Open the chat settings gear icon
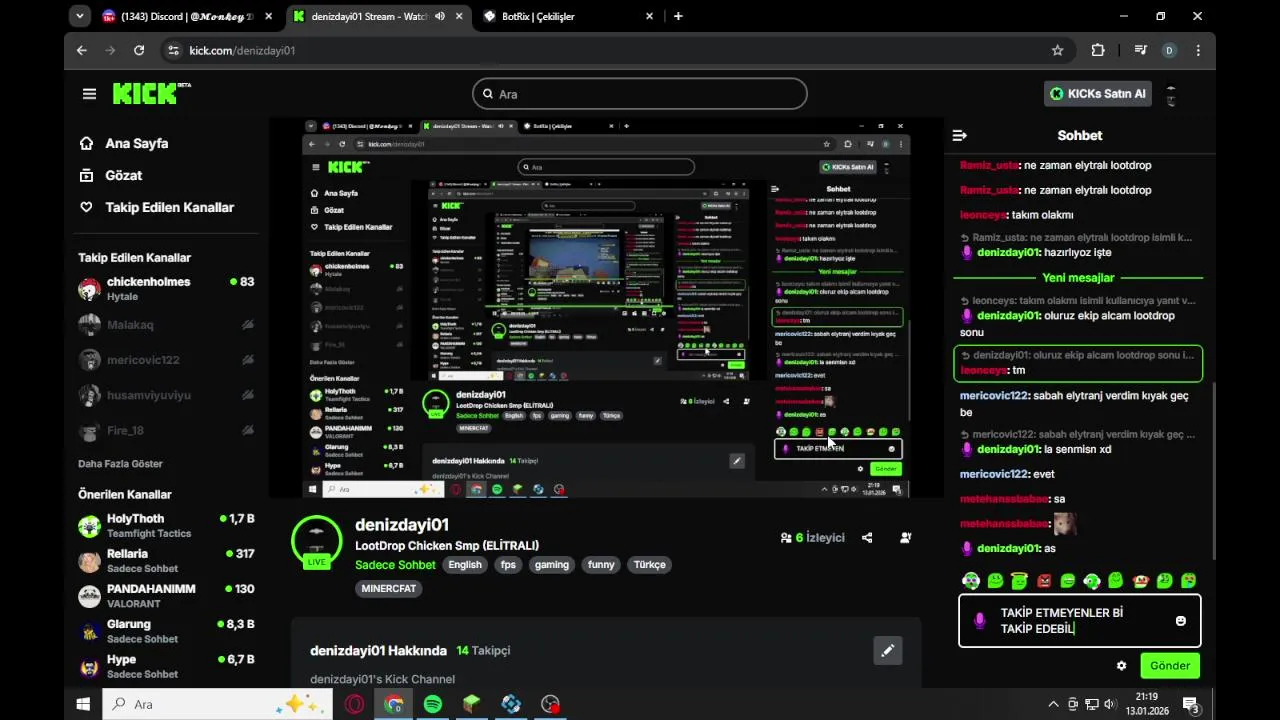 (1121, 665)
